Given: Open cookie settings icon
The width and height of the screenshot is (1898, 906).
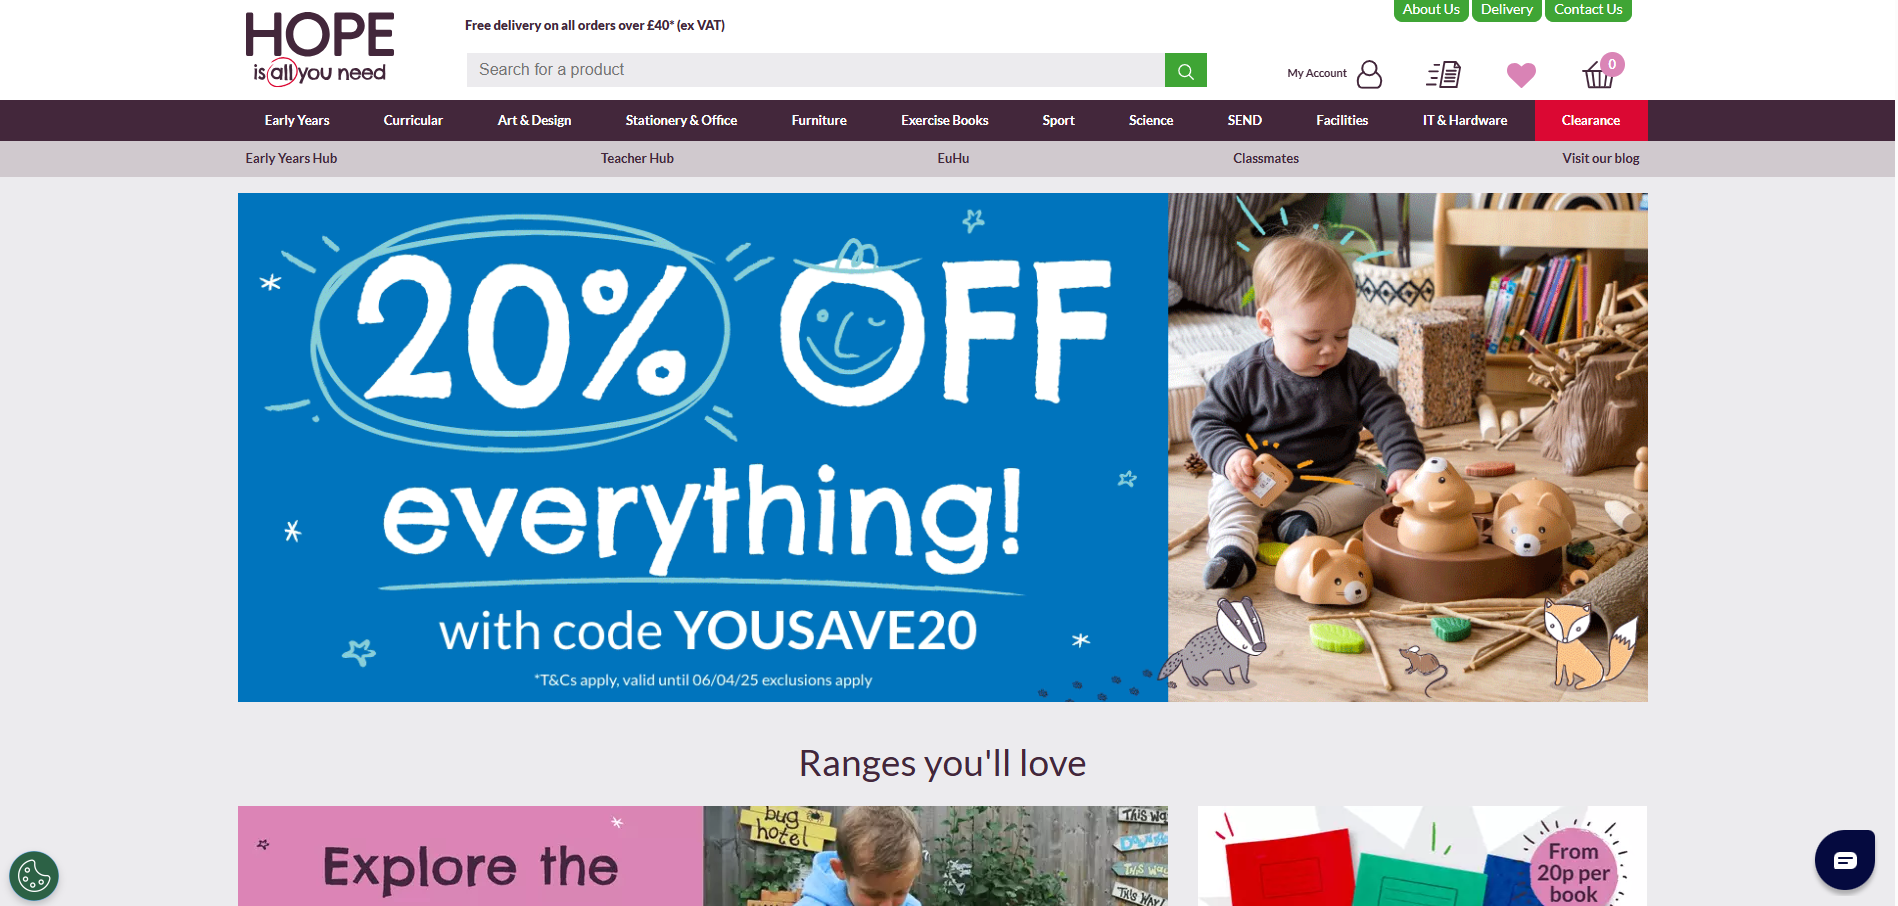Looking at the screenshot, I should coord(34,876).
